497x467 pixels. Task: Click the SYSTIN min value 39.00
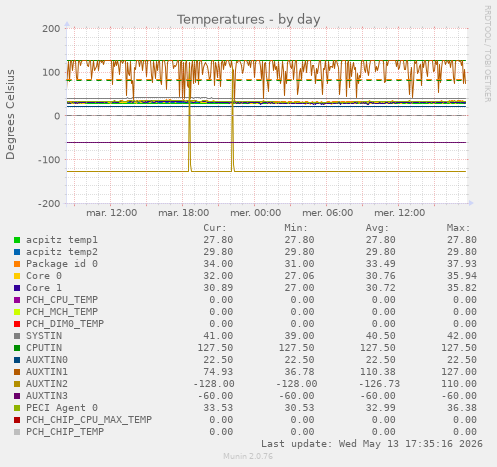coord(299,336)
